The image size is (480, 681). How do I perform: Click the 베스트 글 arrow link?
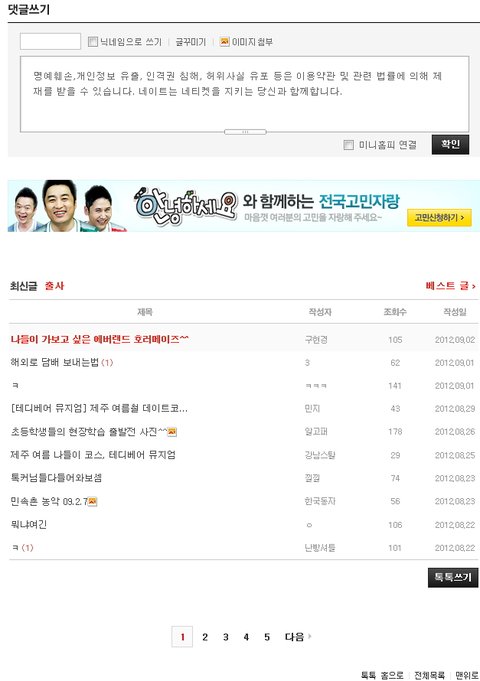click(450, 286)
